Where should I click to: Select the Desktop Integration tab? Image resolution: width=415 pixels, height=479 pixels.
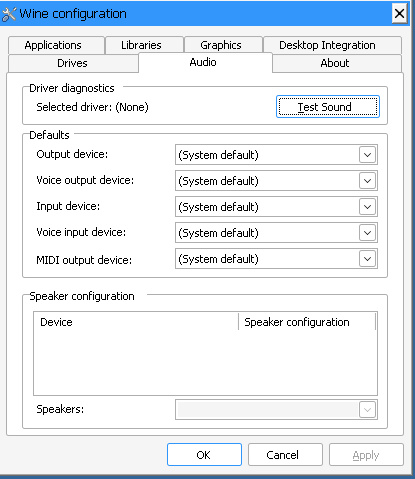coord(332,45)
